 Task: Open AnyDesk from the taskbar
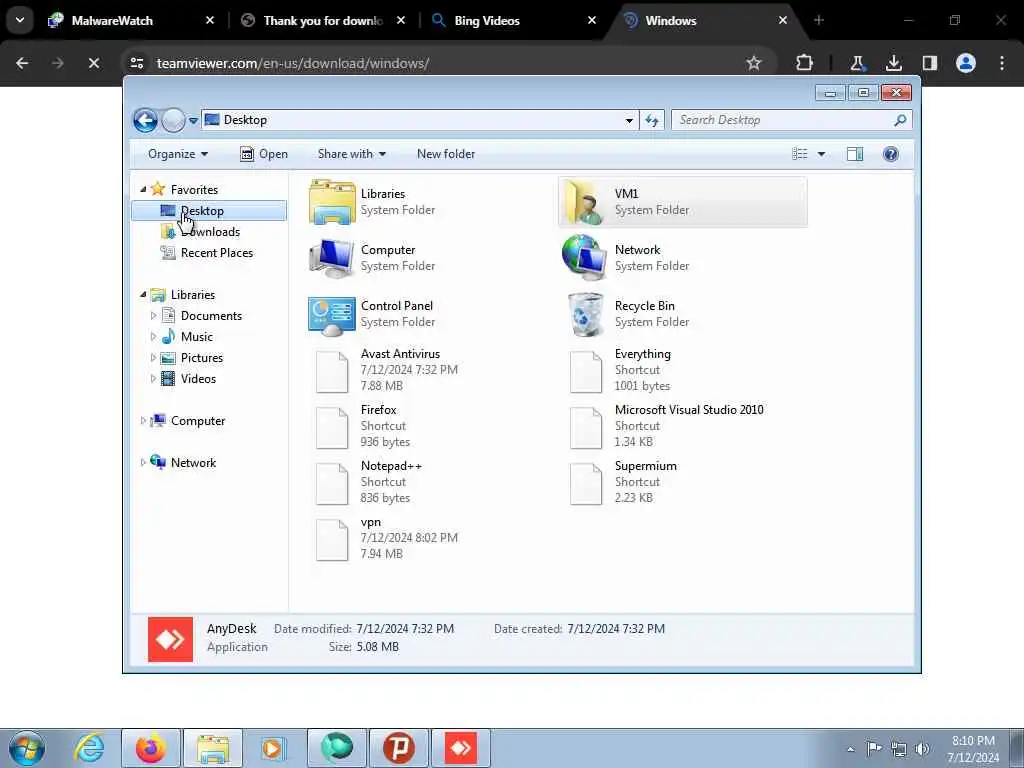pyautogui.click(x=461, y=748)
